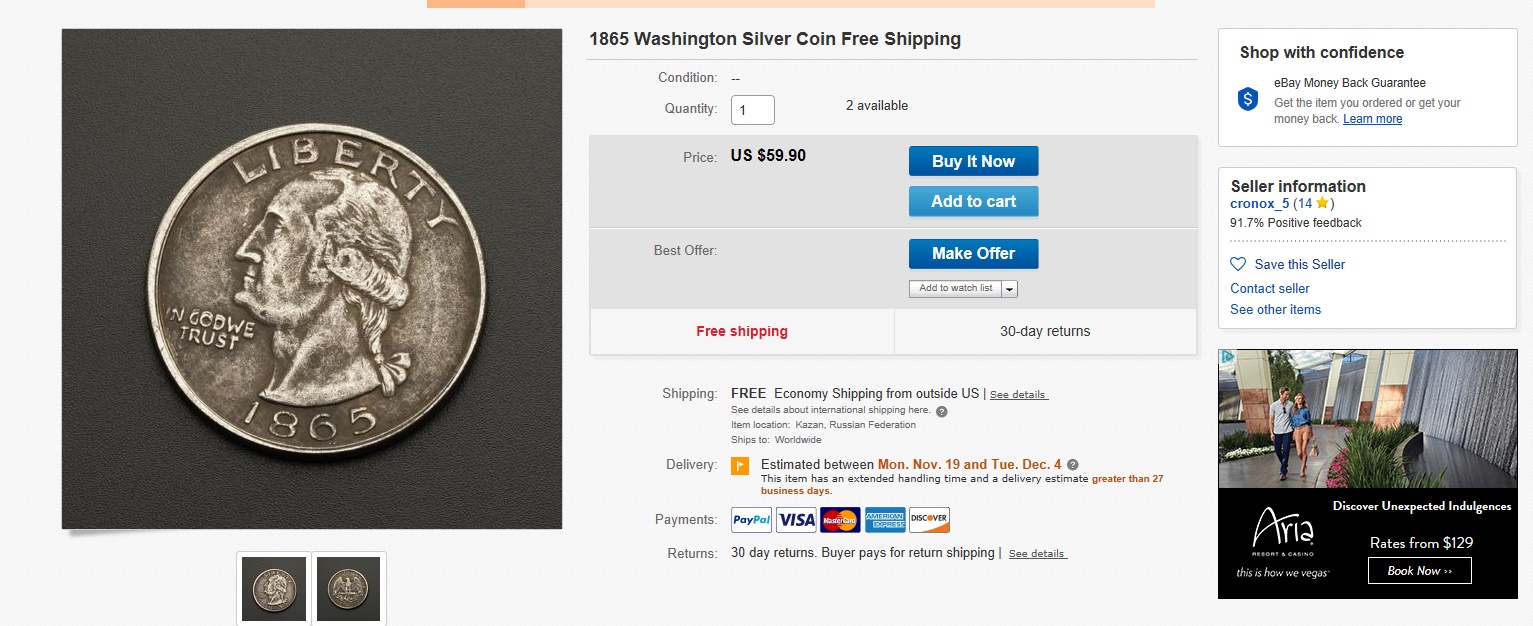The image size is (1533, 626).
Task: Click the eBay Money Back Guarantee shield icon
Action: [x=1247, y=99]
